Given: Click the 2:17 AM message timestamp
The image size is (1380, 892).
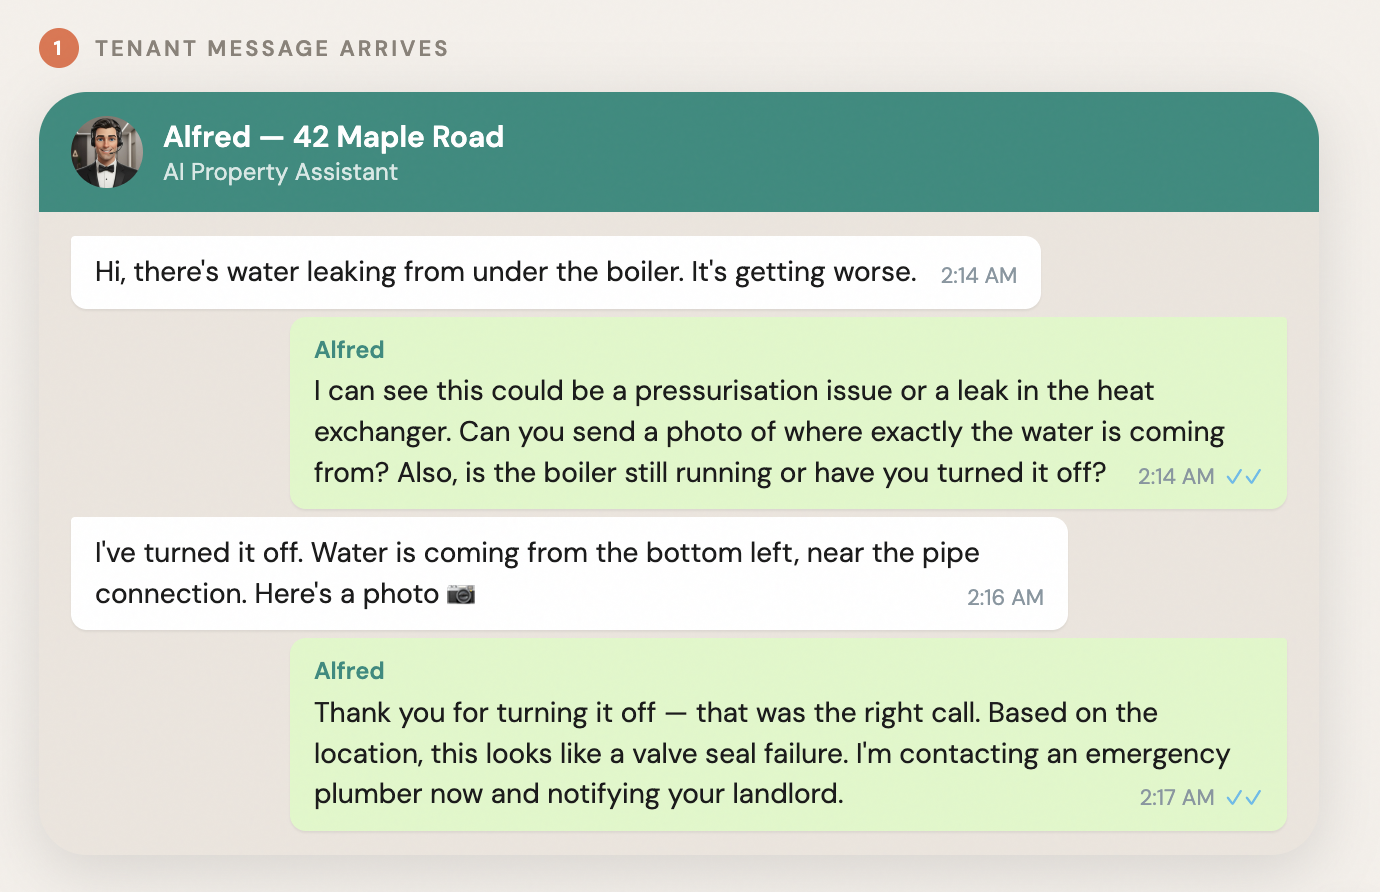Looking at the screenshot, I should [1177, 798].
